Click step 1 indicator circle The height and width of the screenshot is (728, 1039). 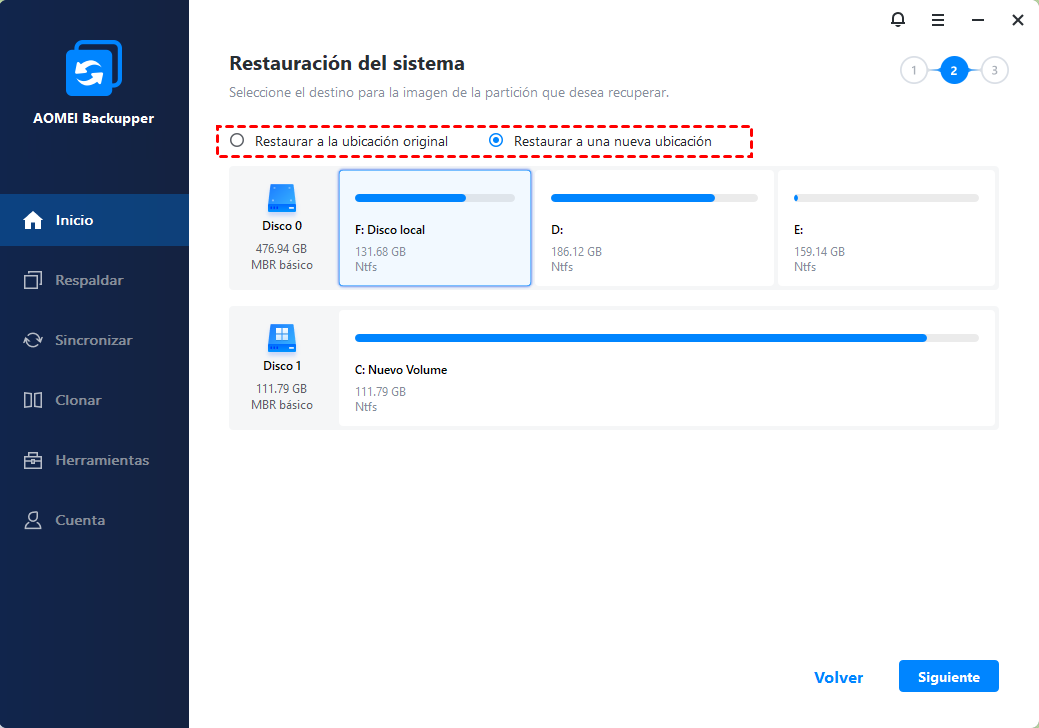click(x=914, y=70)
